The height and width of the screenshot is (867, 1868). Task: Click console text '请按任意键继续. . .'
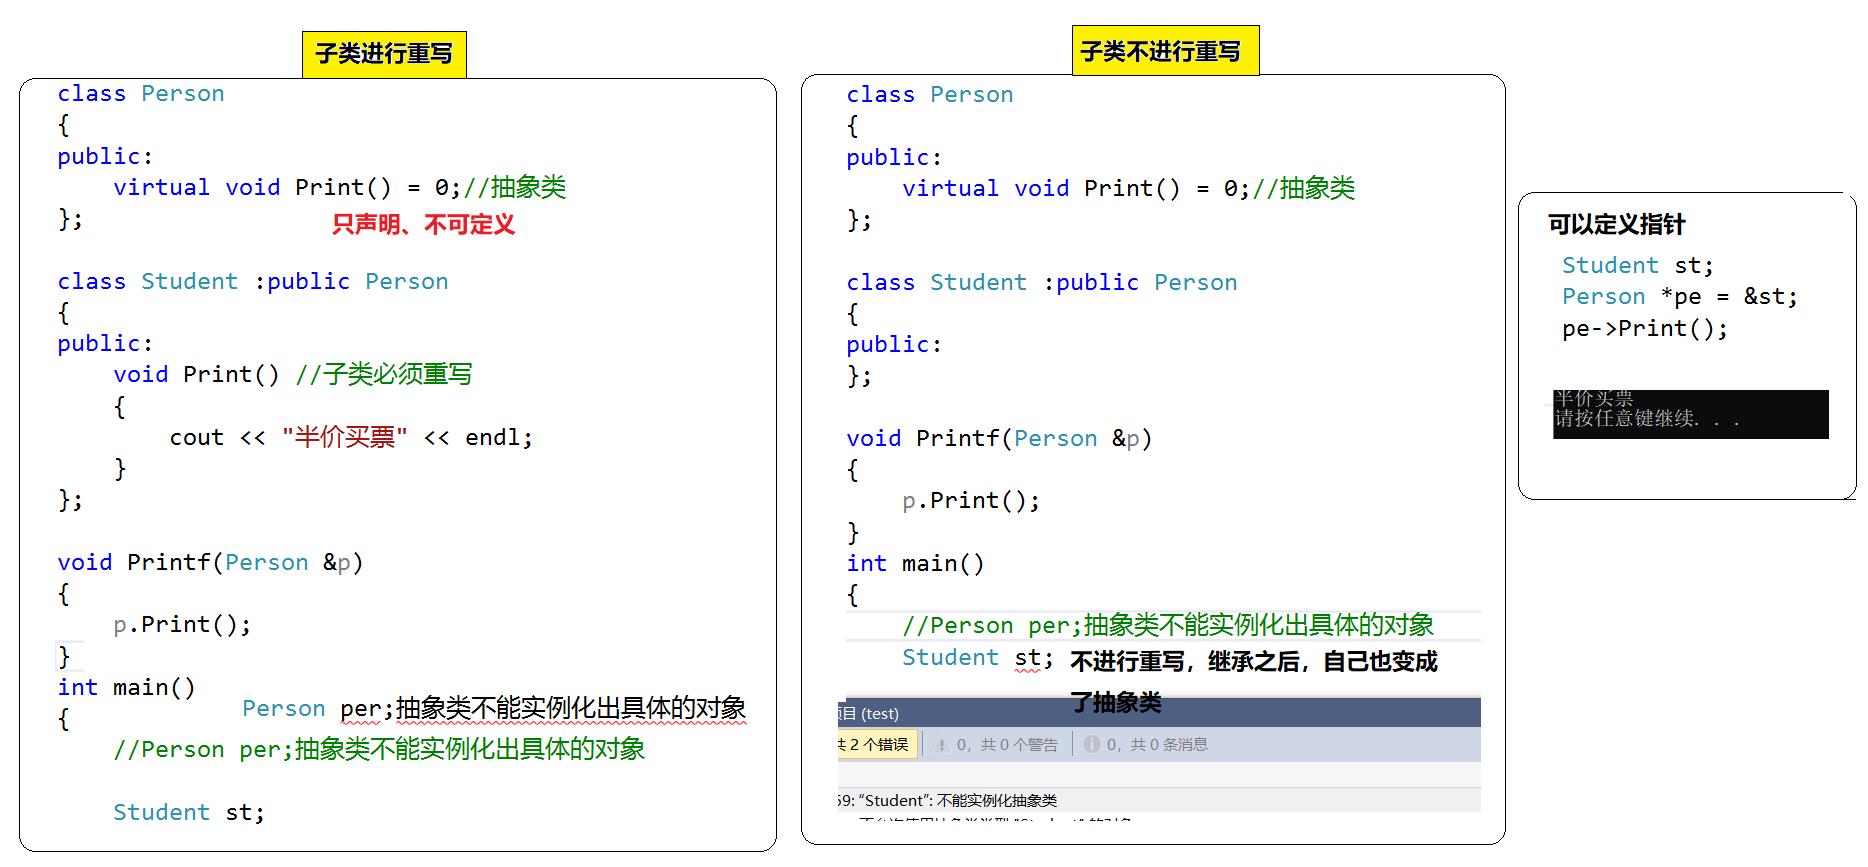click(1647, 418)
